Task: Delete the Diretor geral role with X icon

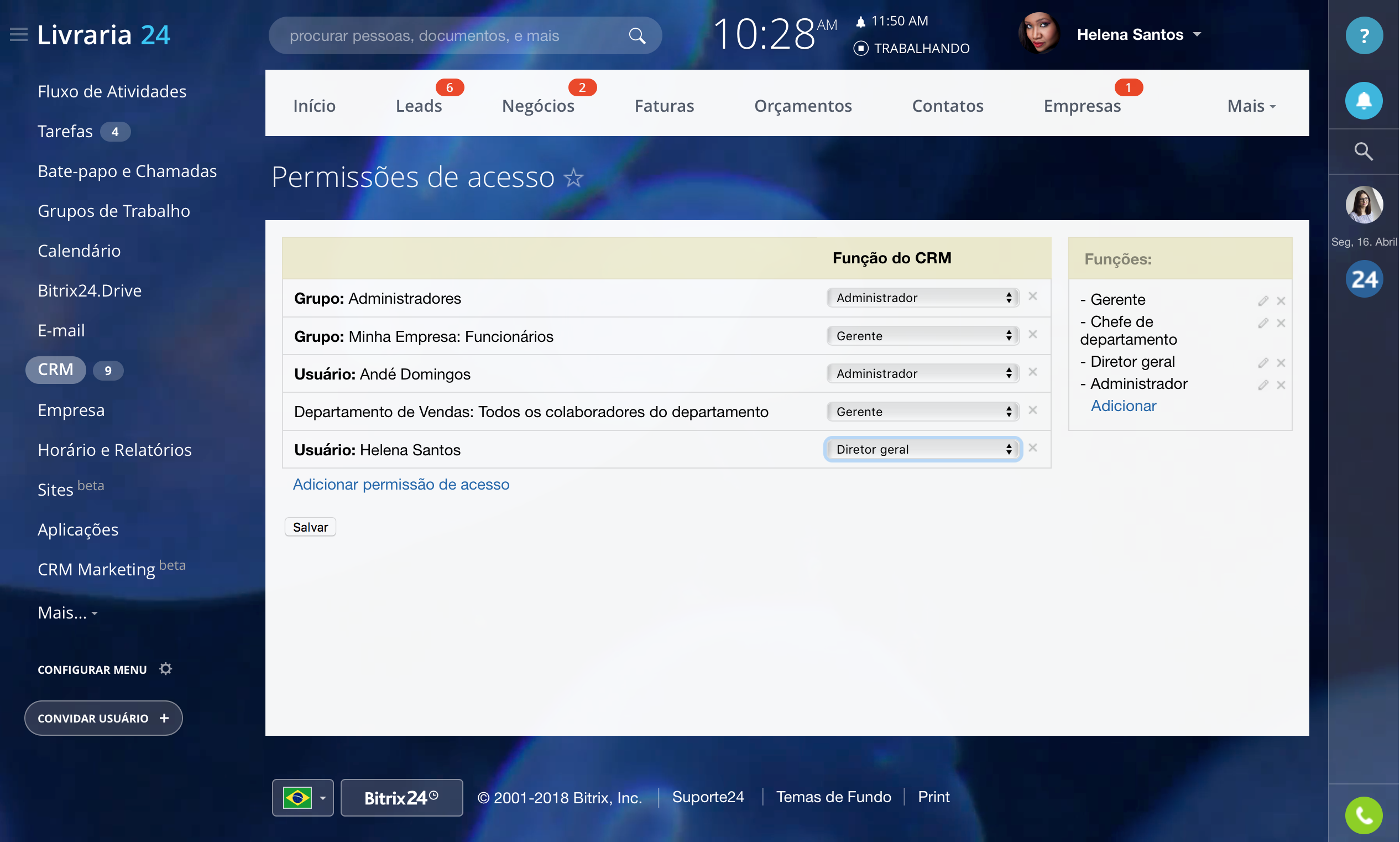Action: (x=1281, y=363)
